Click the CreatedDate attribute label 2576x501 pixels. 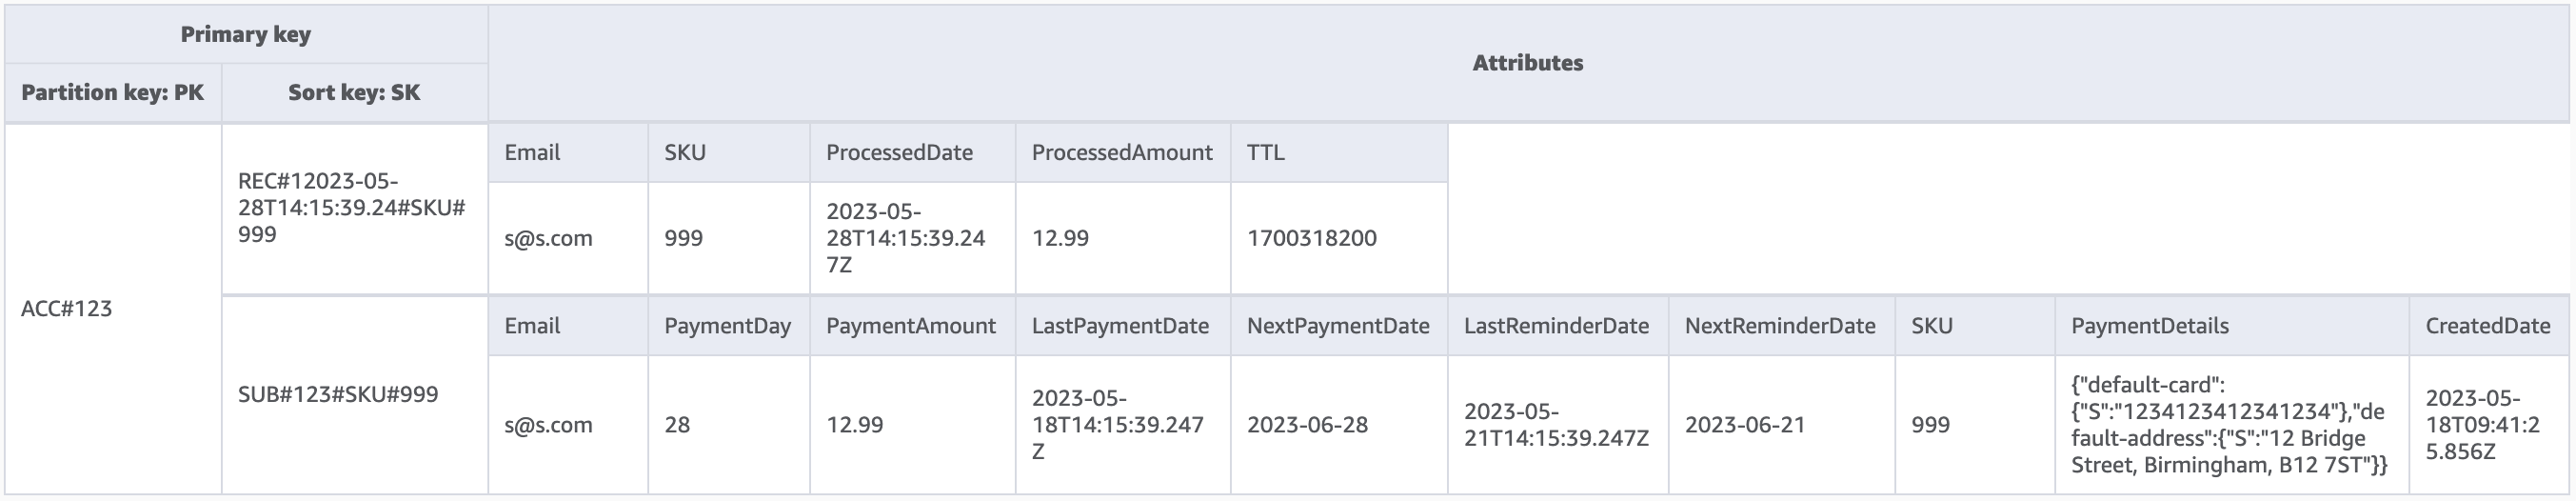coord(2488,326)
